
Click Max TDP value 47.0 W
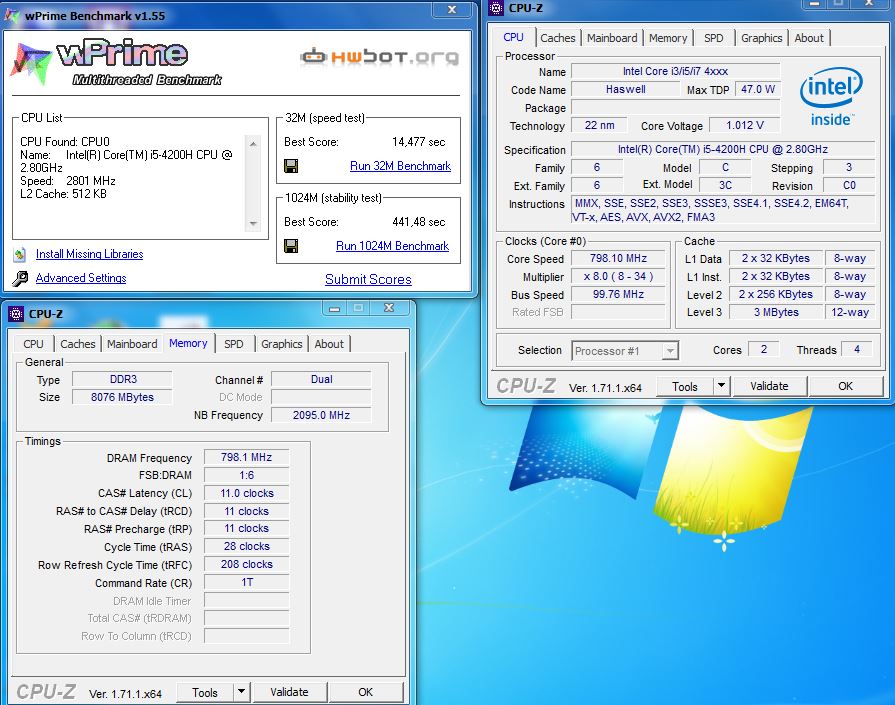click(x=758, y=90)
